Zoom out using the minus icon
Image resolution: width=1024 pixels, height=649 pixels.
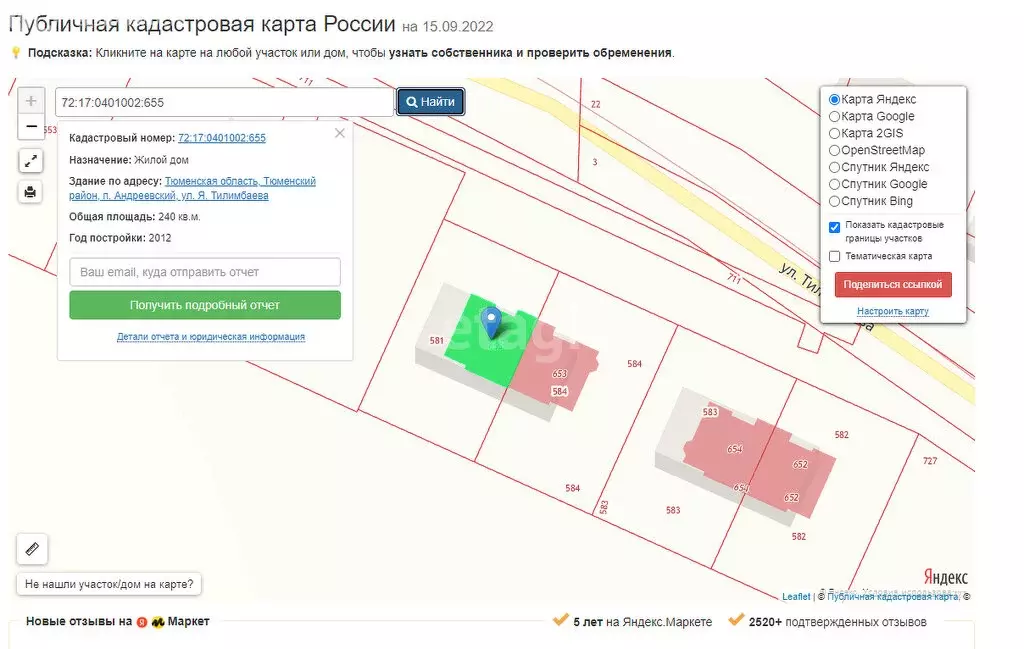point(30,126)
